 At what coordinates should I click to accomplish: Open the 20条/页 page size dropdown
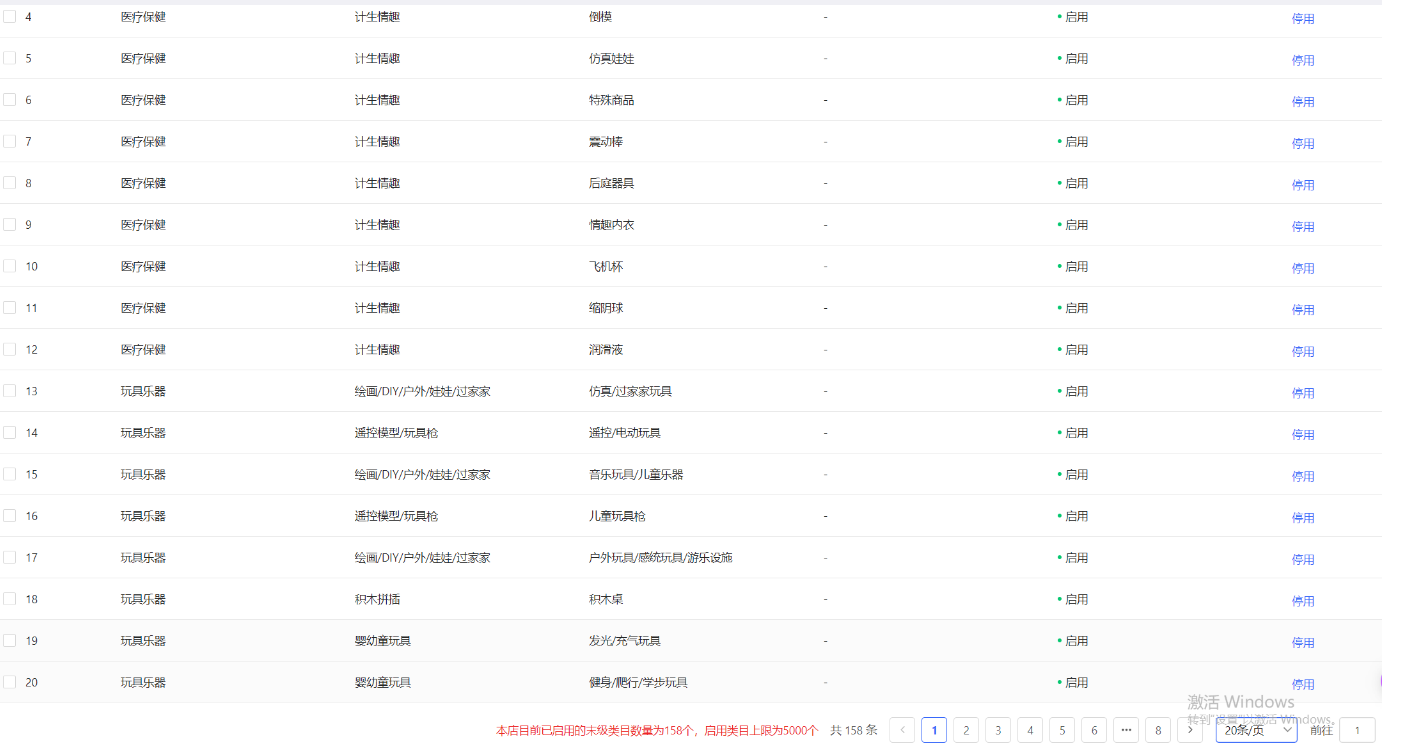coord(1256,730)
